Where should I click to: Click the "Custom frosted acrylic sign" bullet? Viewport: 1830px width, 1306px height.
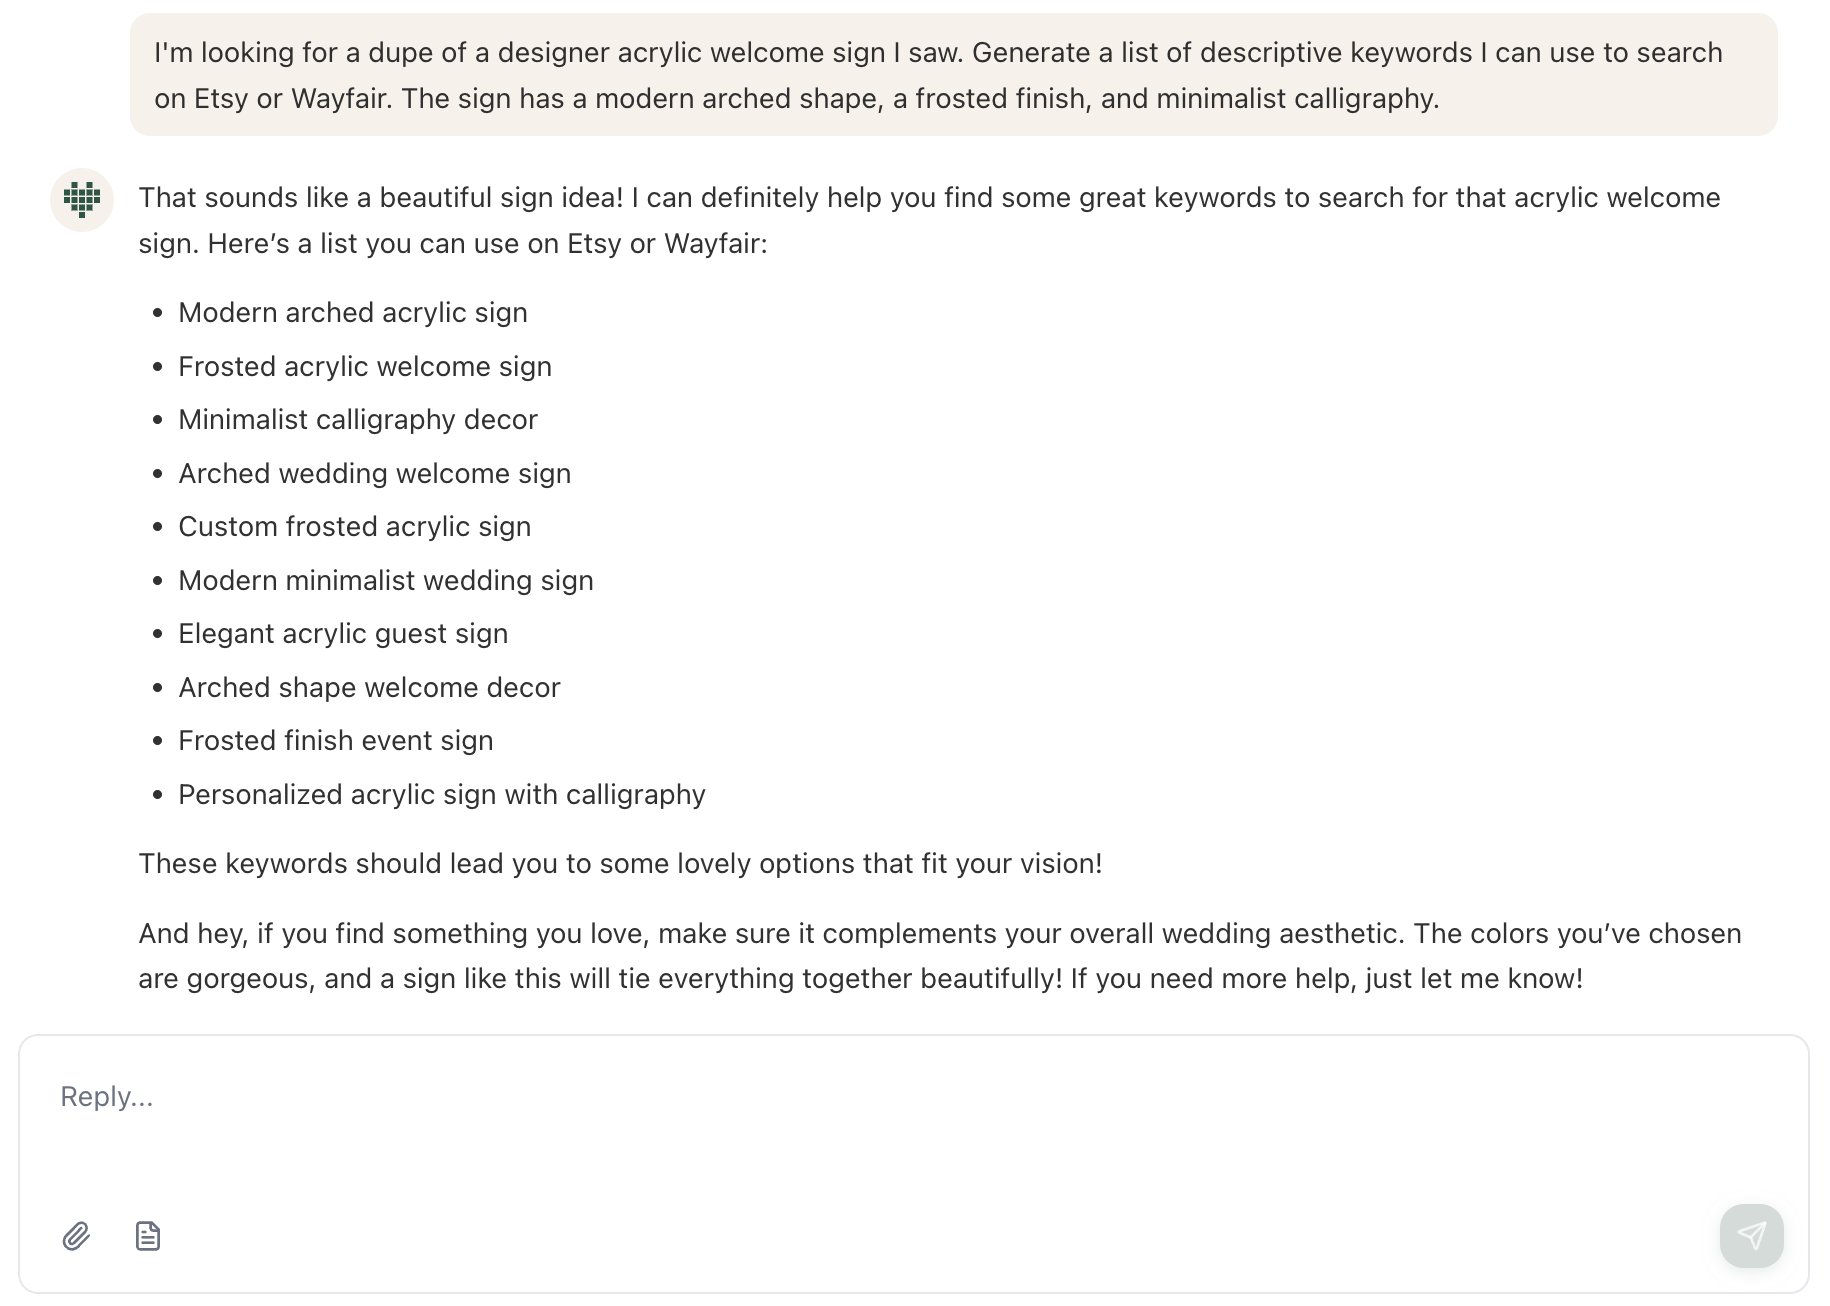pos(354,527)
